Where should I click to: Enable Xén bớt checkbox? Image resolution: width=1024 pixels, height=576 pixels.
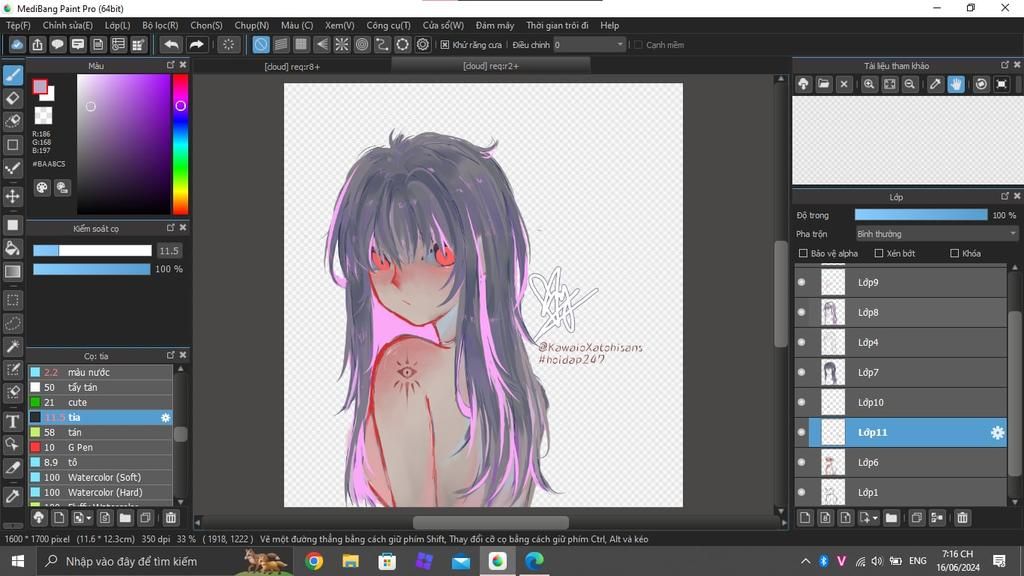[x=879, y=253]
